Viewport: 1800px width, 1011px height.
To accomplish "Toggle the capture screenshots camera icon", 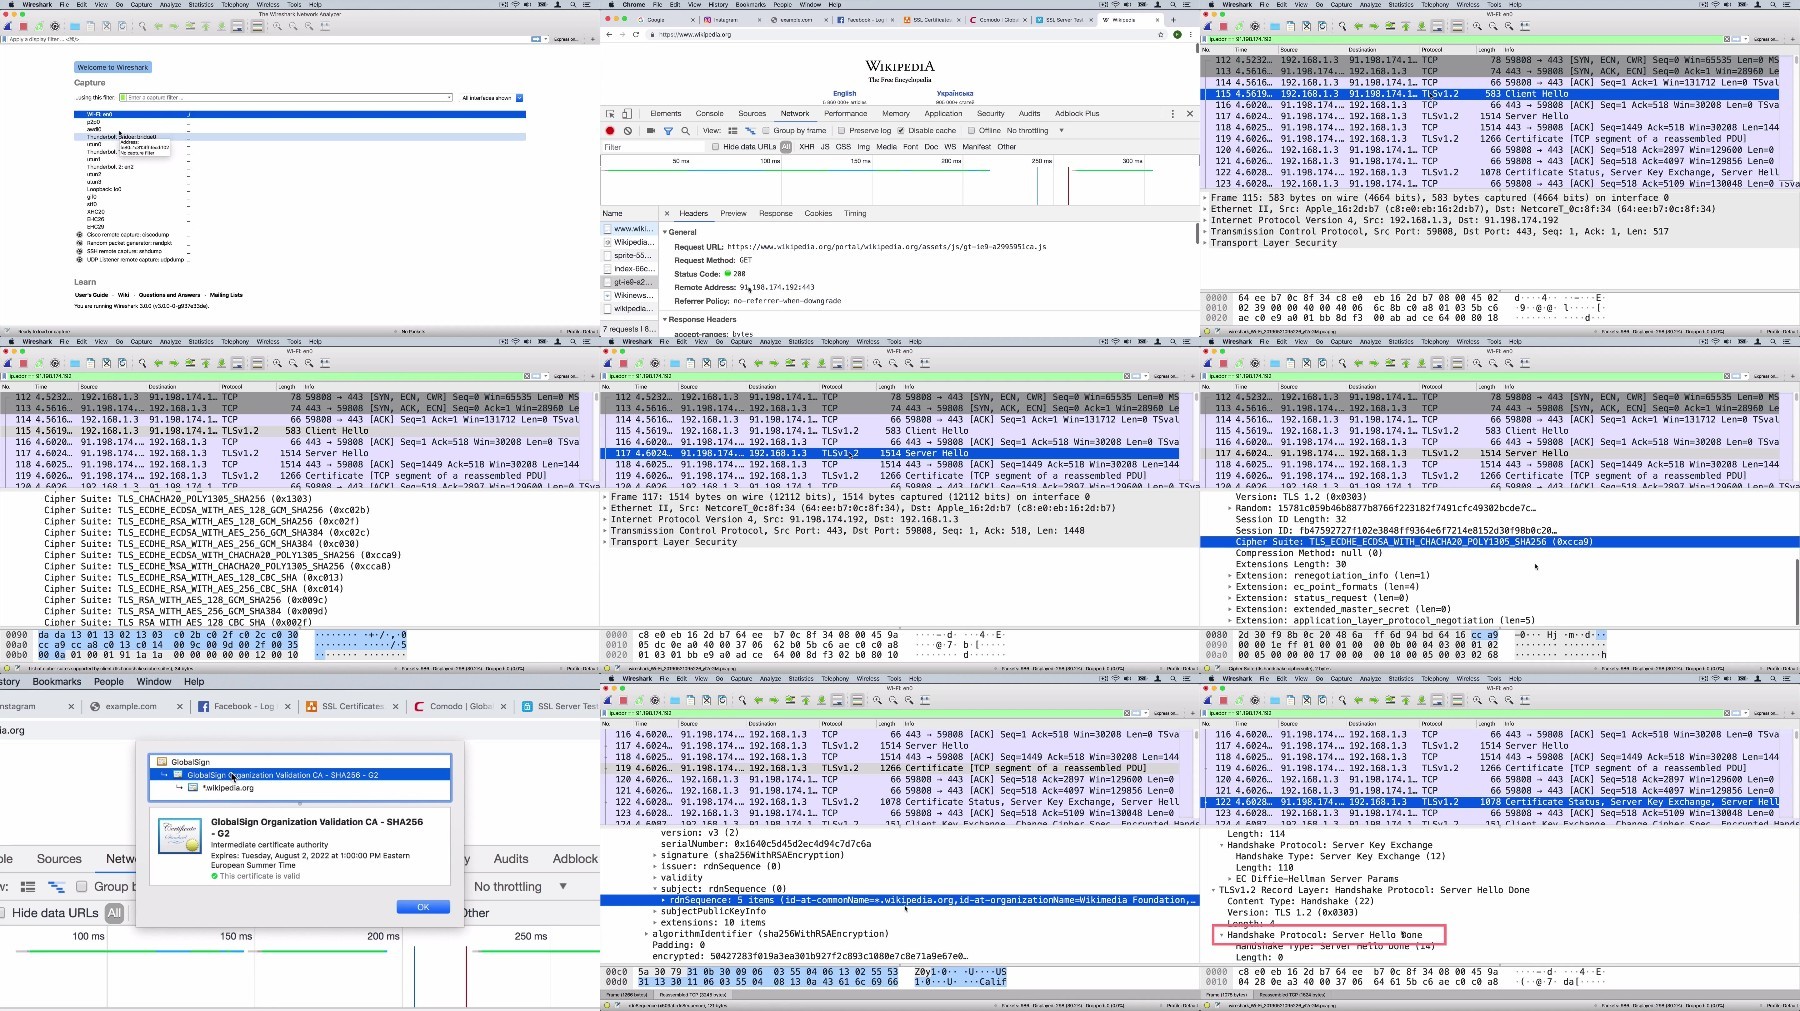I will pyautogui.click(x=651, y=131).
